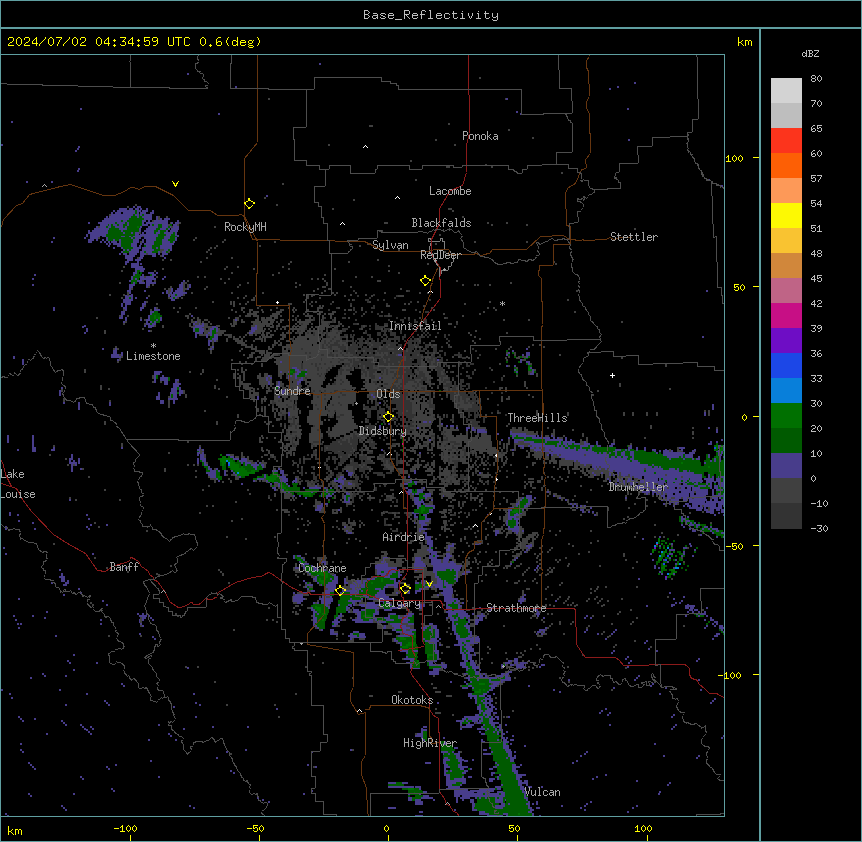The height and width of the screenshot is (842, 862).
Task: Click the Innisfail city label
Action: [x=415, y=326]
